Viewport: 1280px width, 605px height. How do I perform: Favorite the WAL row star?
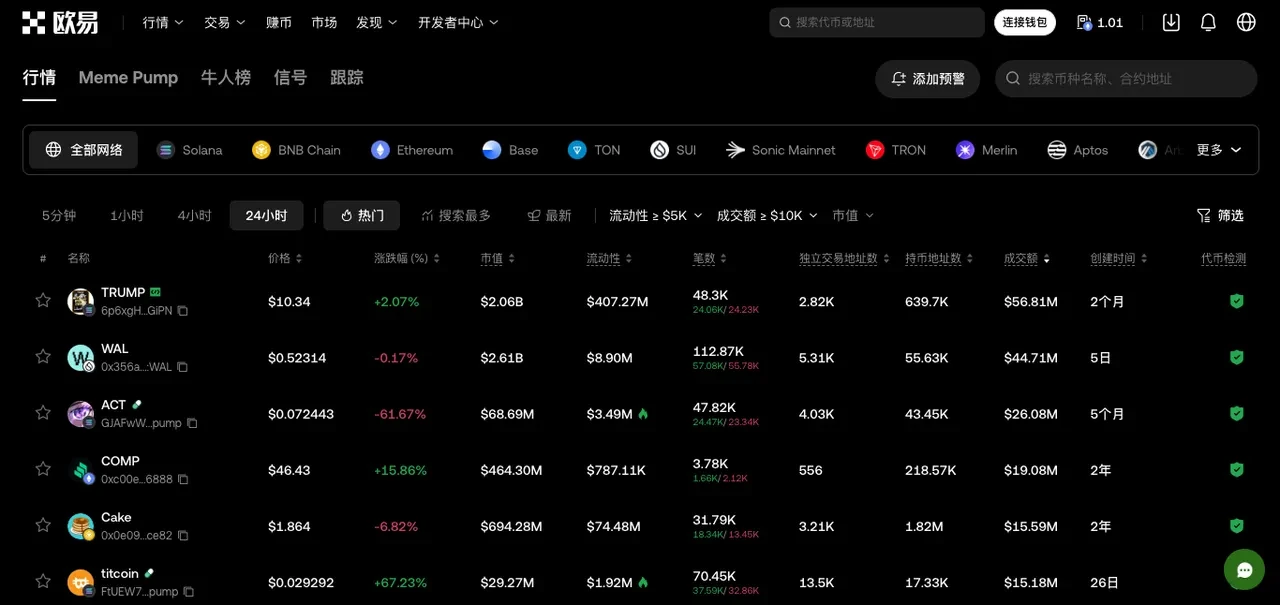tap(43, 356)
